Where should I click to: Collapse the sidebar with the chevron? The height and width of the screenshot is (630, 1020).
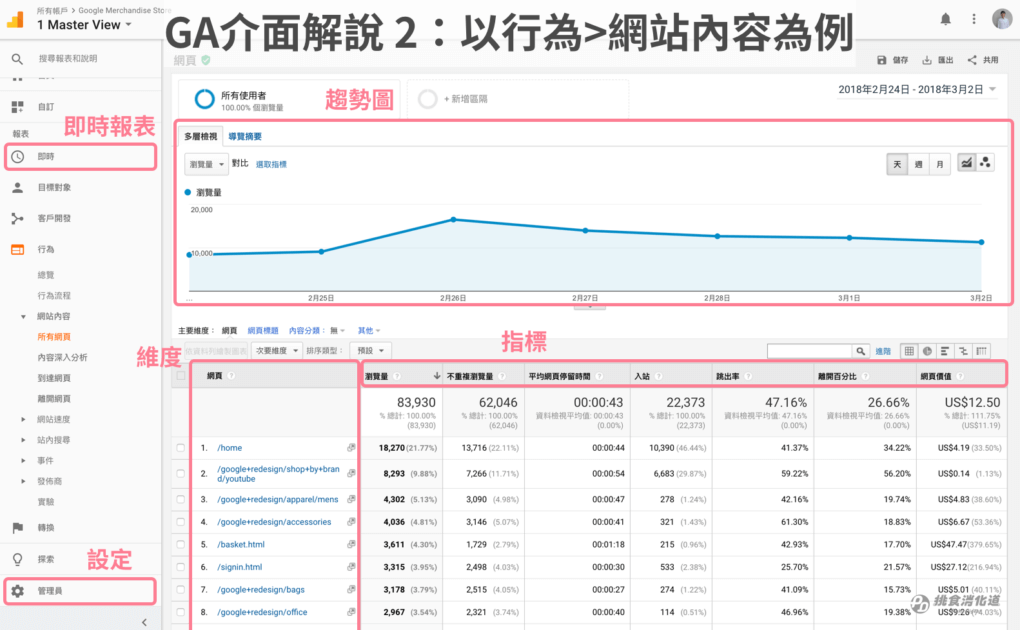(x=144, y=622)
